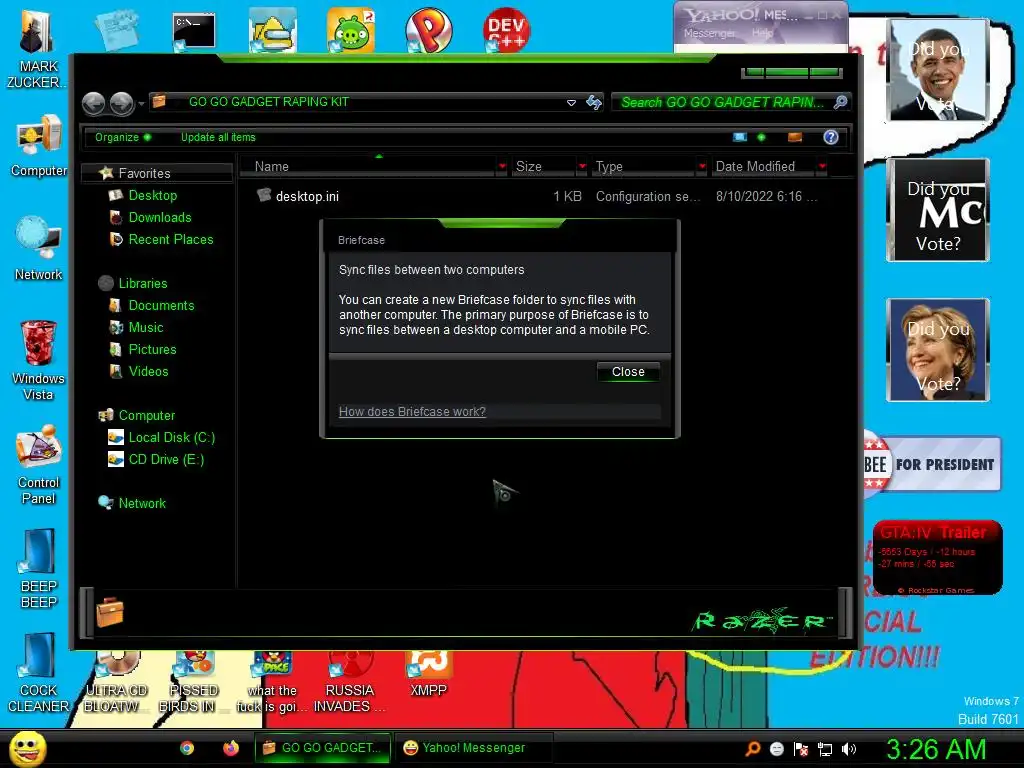Close the Briefcase dialog with the Close button
This screenshot has height=768, width=1024.
point(628,372)
